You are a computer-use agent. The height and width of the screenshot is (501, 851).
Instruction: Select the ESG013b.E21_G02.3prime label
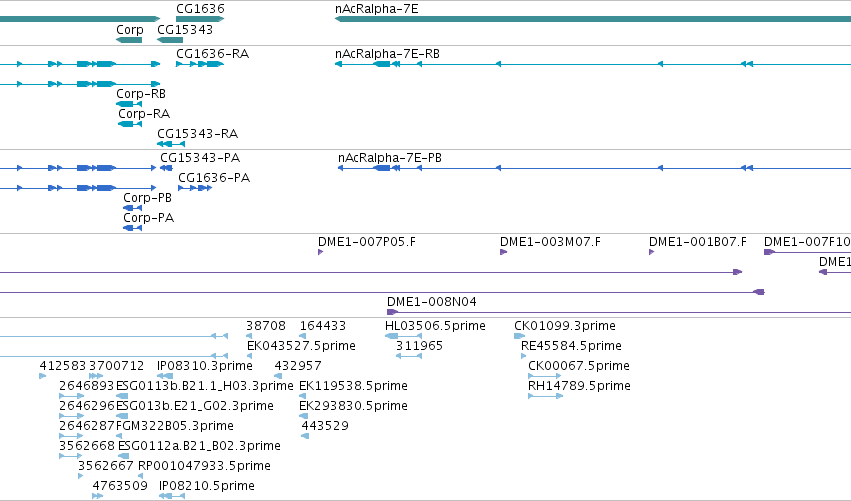tap(195, 406)
